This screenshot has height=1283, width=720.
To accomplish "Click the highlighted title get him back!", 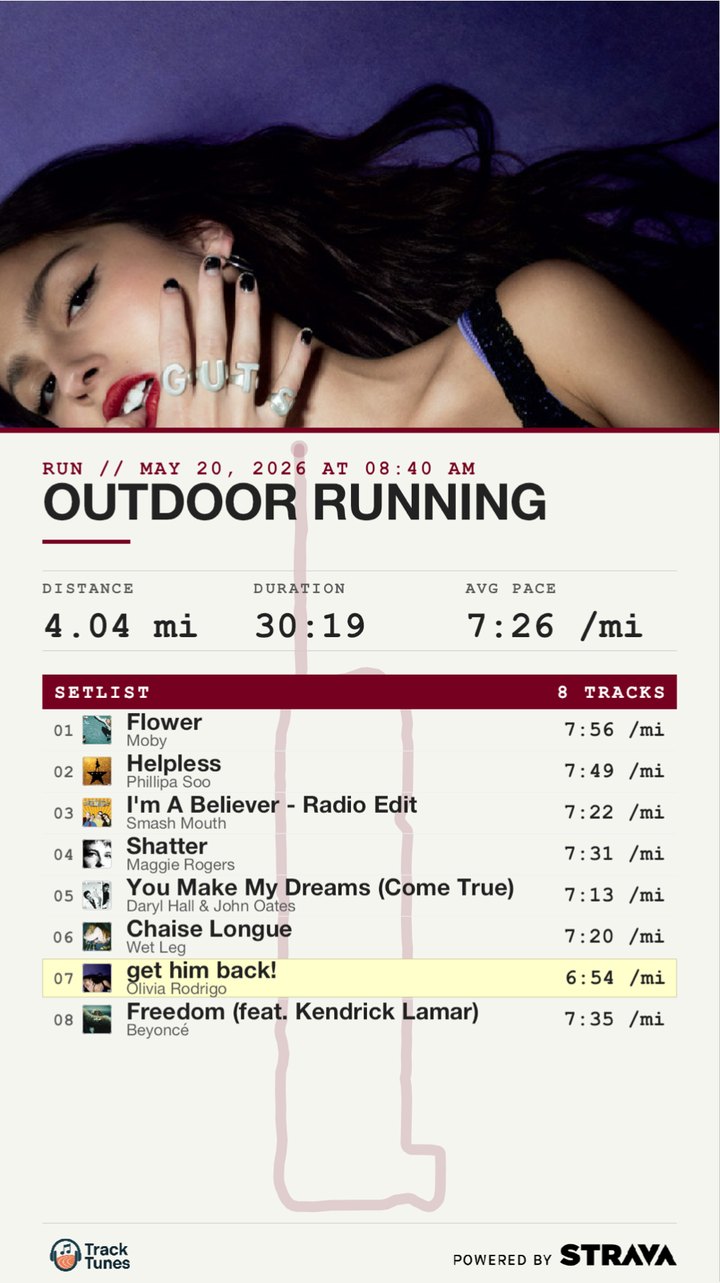I will (202, 970).
